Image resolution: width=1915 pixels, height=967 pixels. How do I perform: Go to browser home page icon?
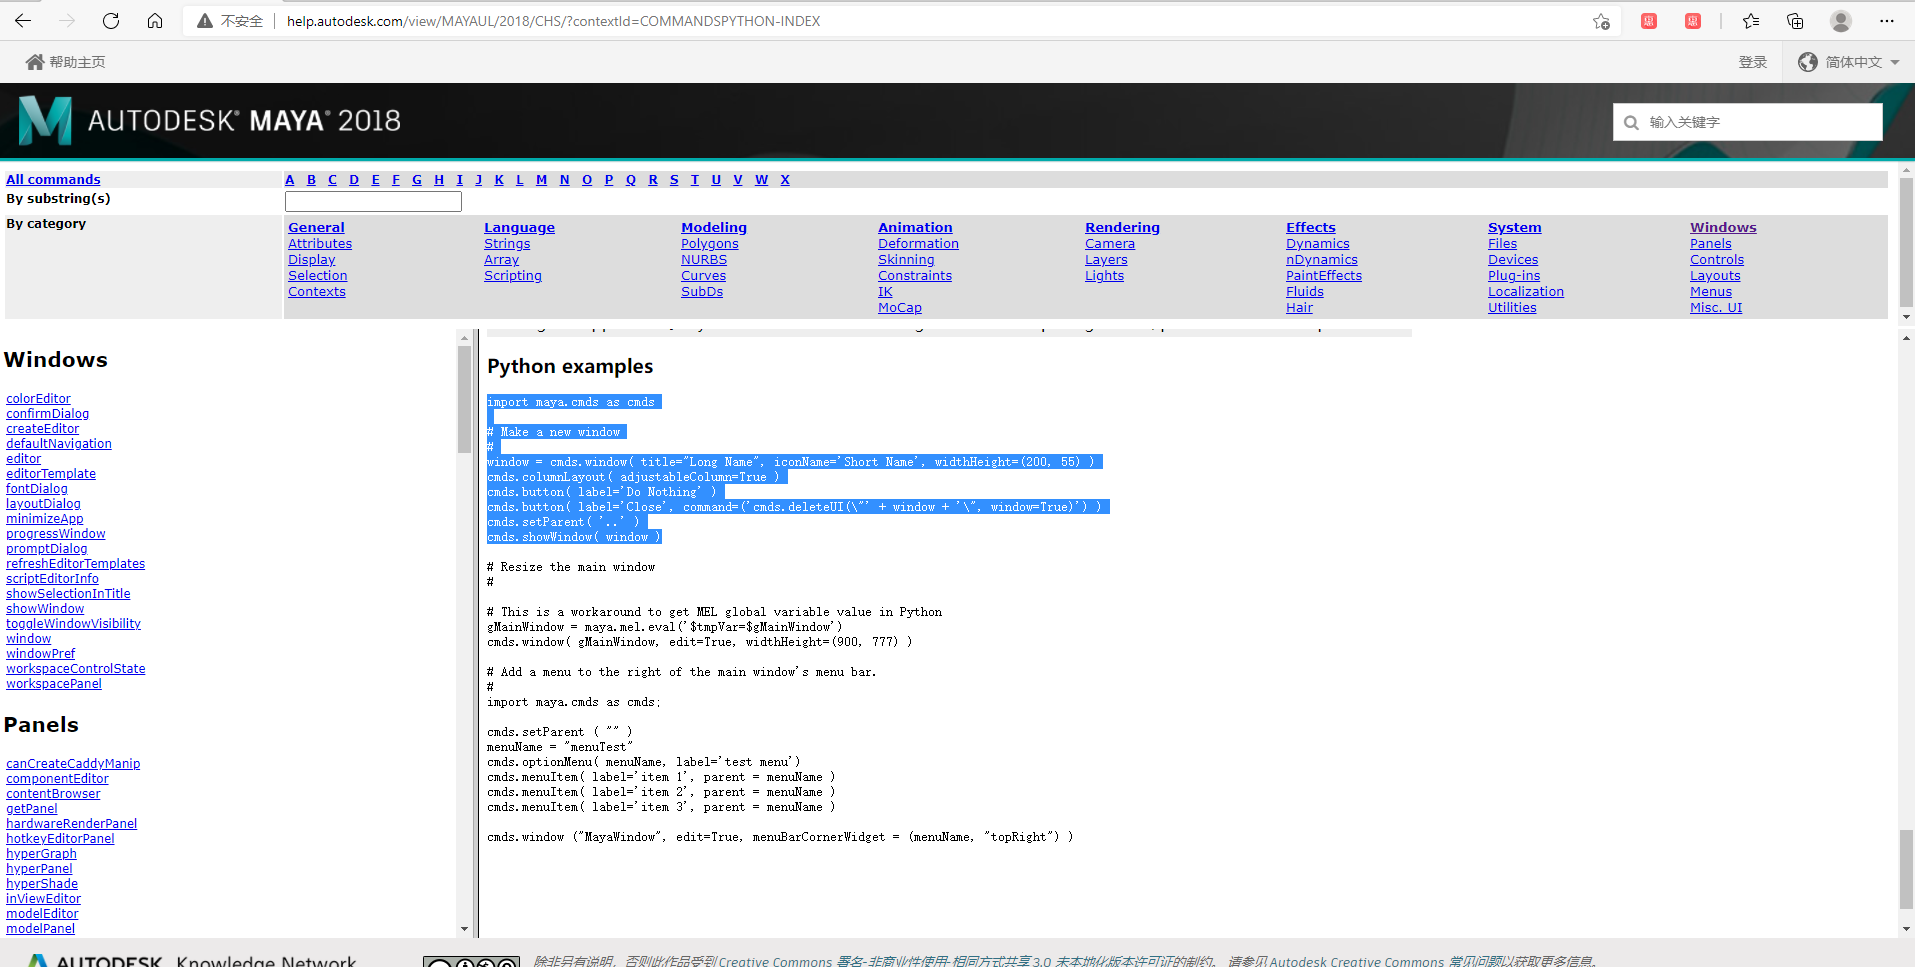(155, 21)
